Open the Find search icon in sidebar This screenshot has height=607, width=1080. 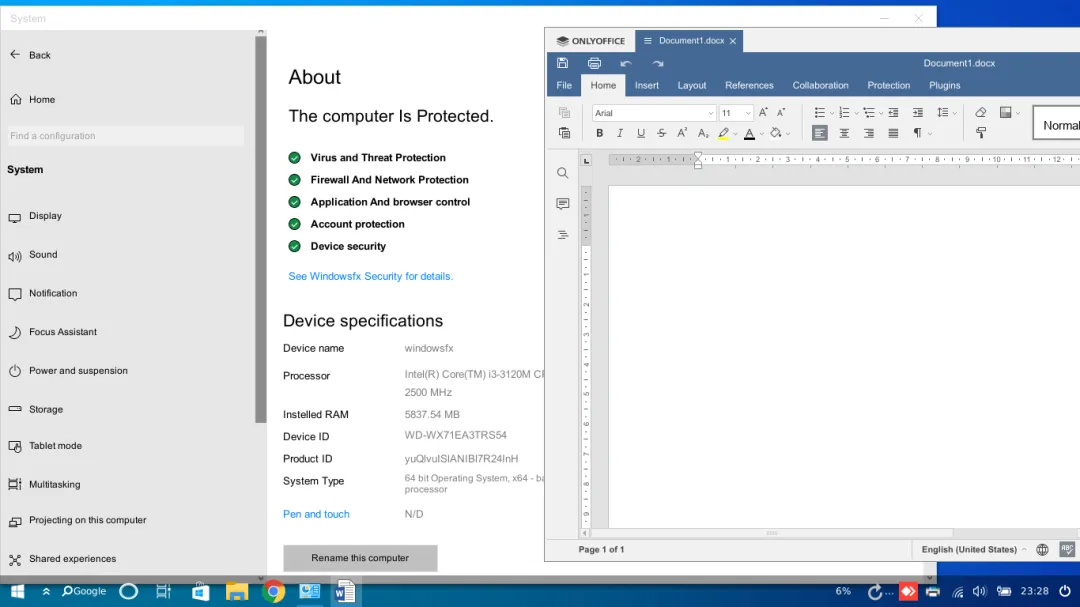pyautogui.click(x=563, y=173)
